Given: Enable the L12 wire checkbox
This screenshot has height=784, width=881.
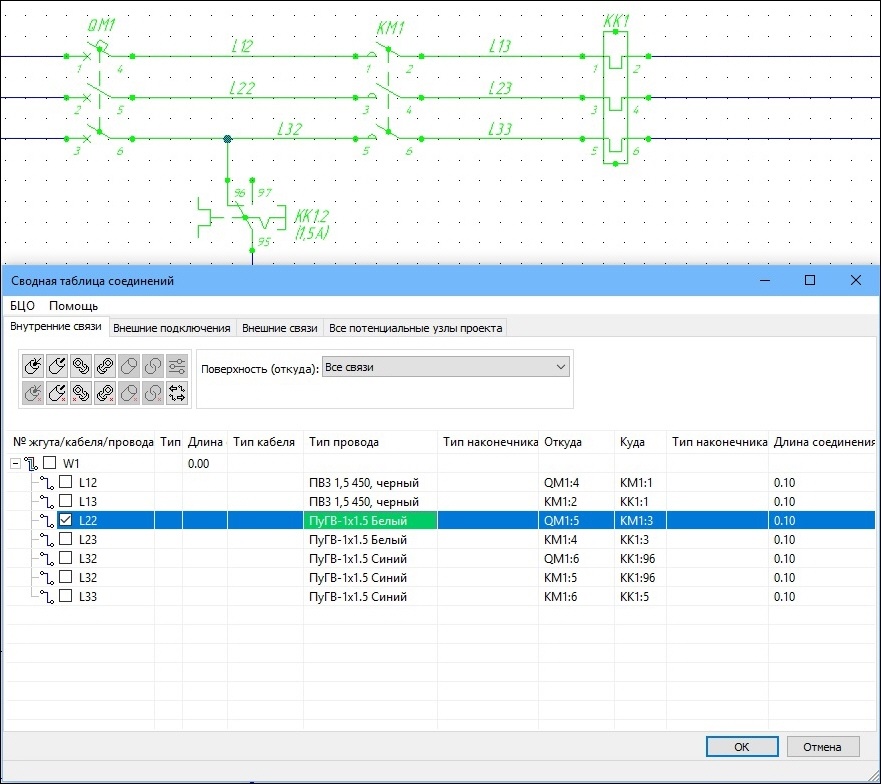Looking at the screenshot, I should point(66,483).
